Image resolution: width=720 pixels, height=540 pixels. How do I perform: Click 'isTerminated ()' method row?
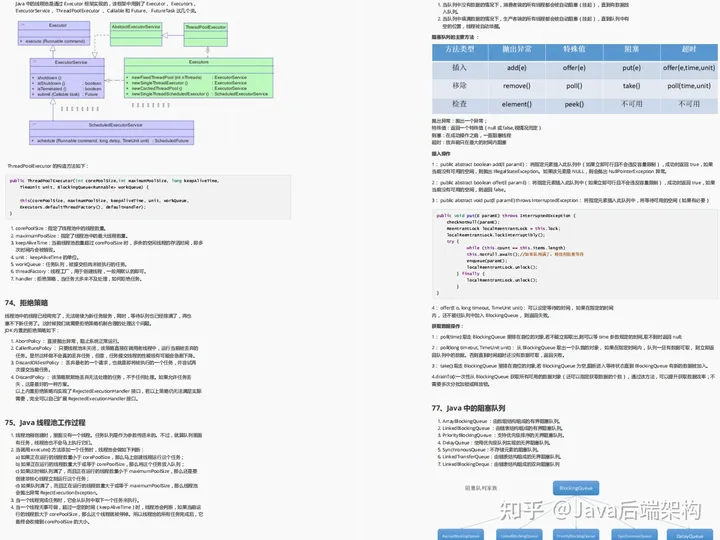pyautogui.click(x=69, y=89)
